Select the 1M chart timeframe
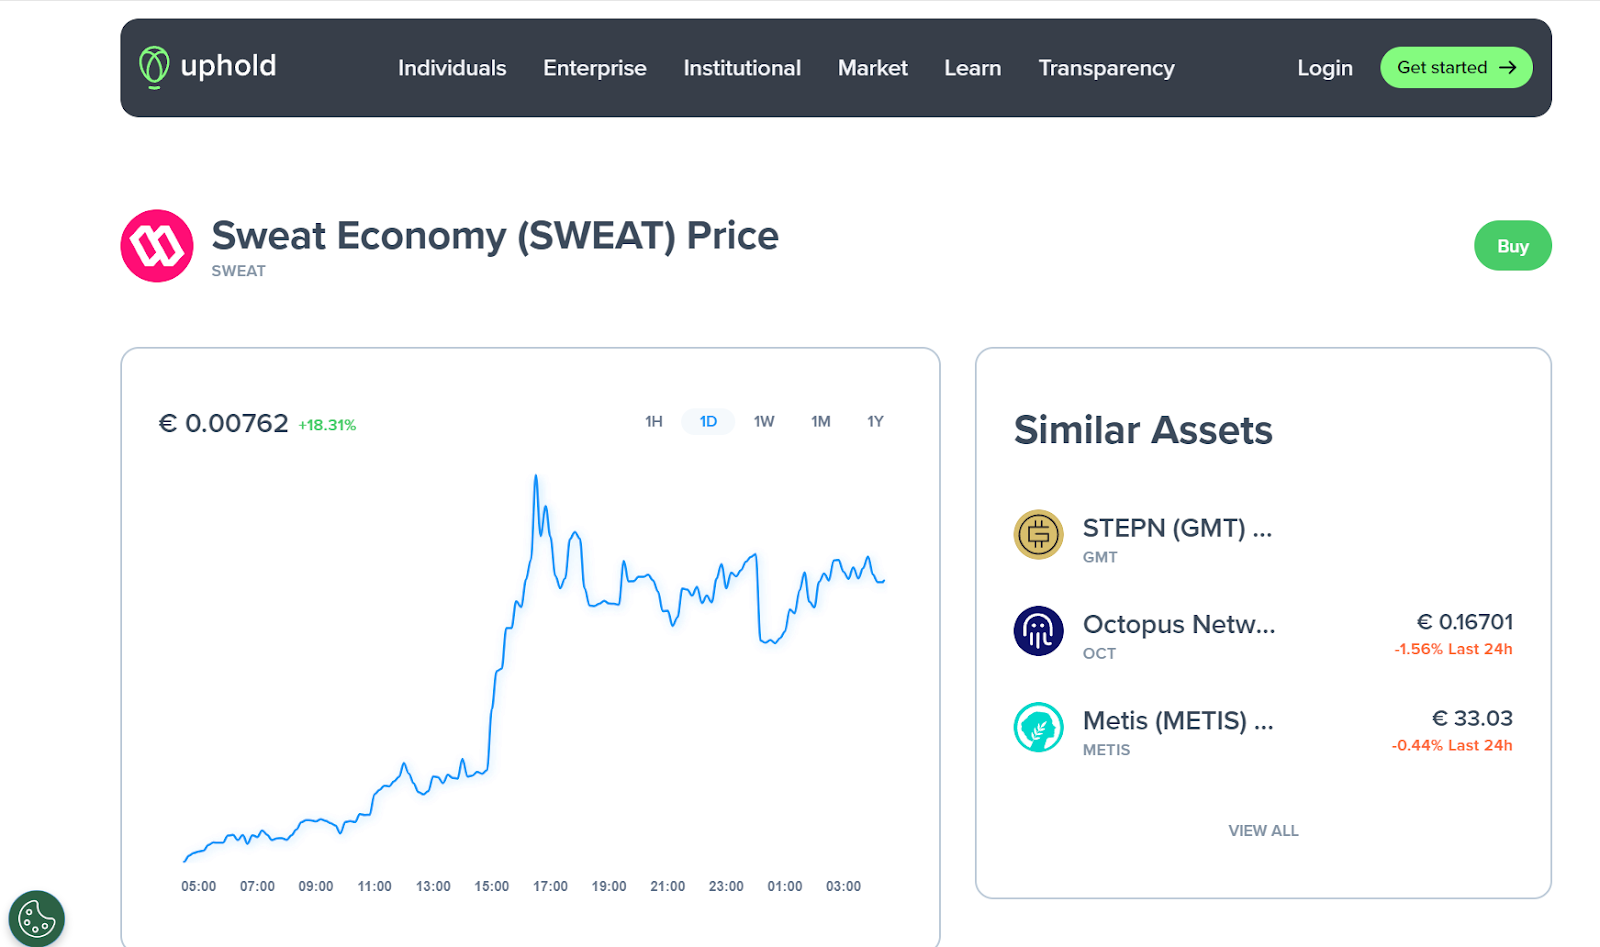Image resolution: width=1600 pixels, height=947 pixels. pyautogui.click(x=820, y=422)
